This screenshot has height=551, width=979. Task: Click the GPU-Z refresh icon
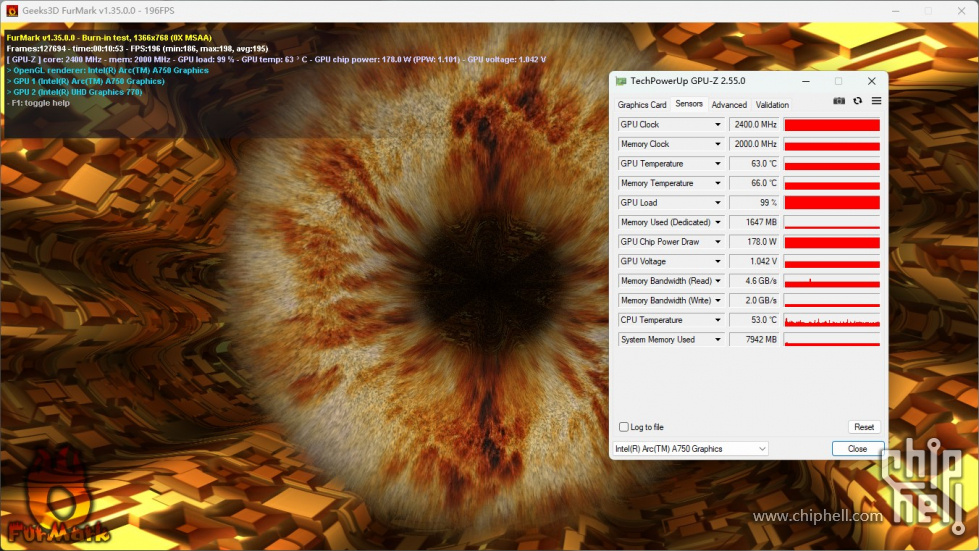857,101
